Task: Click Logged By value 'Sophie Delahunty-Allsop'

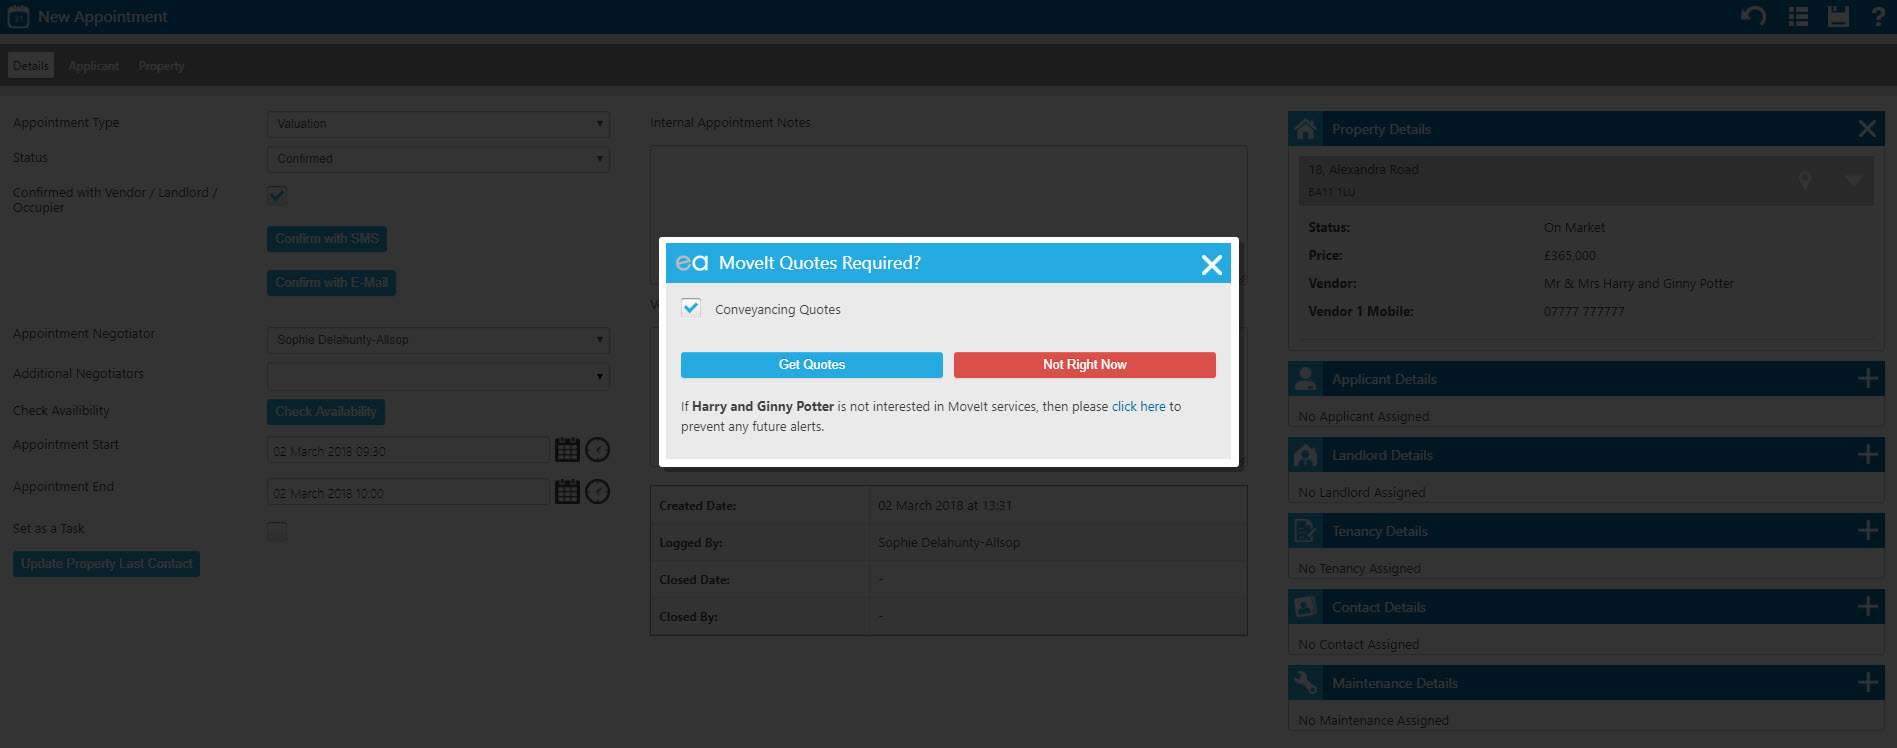Action: click(x=949, y=543)
